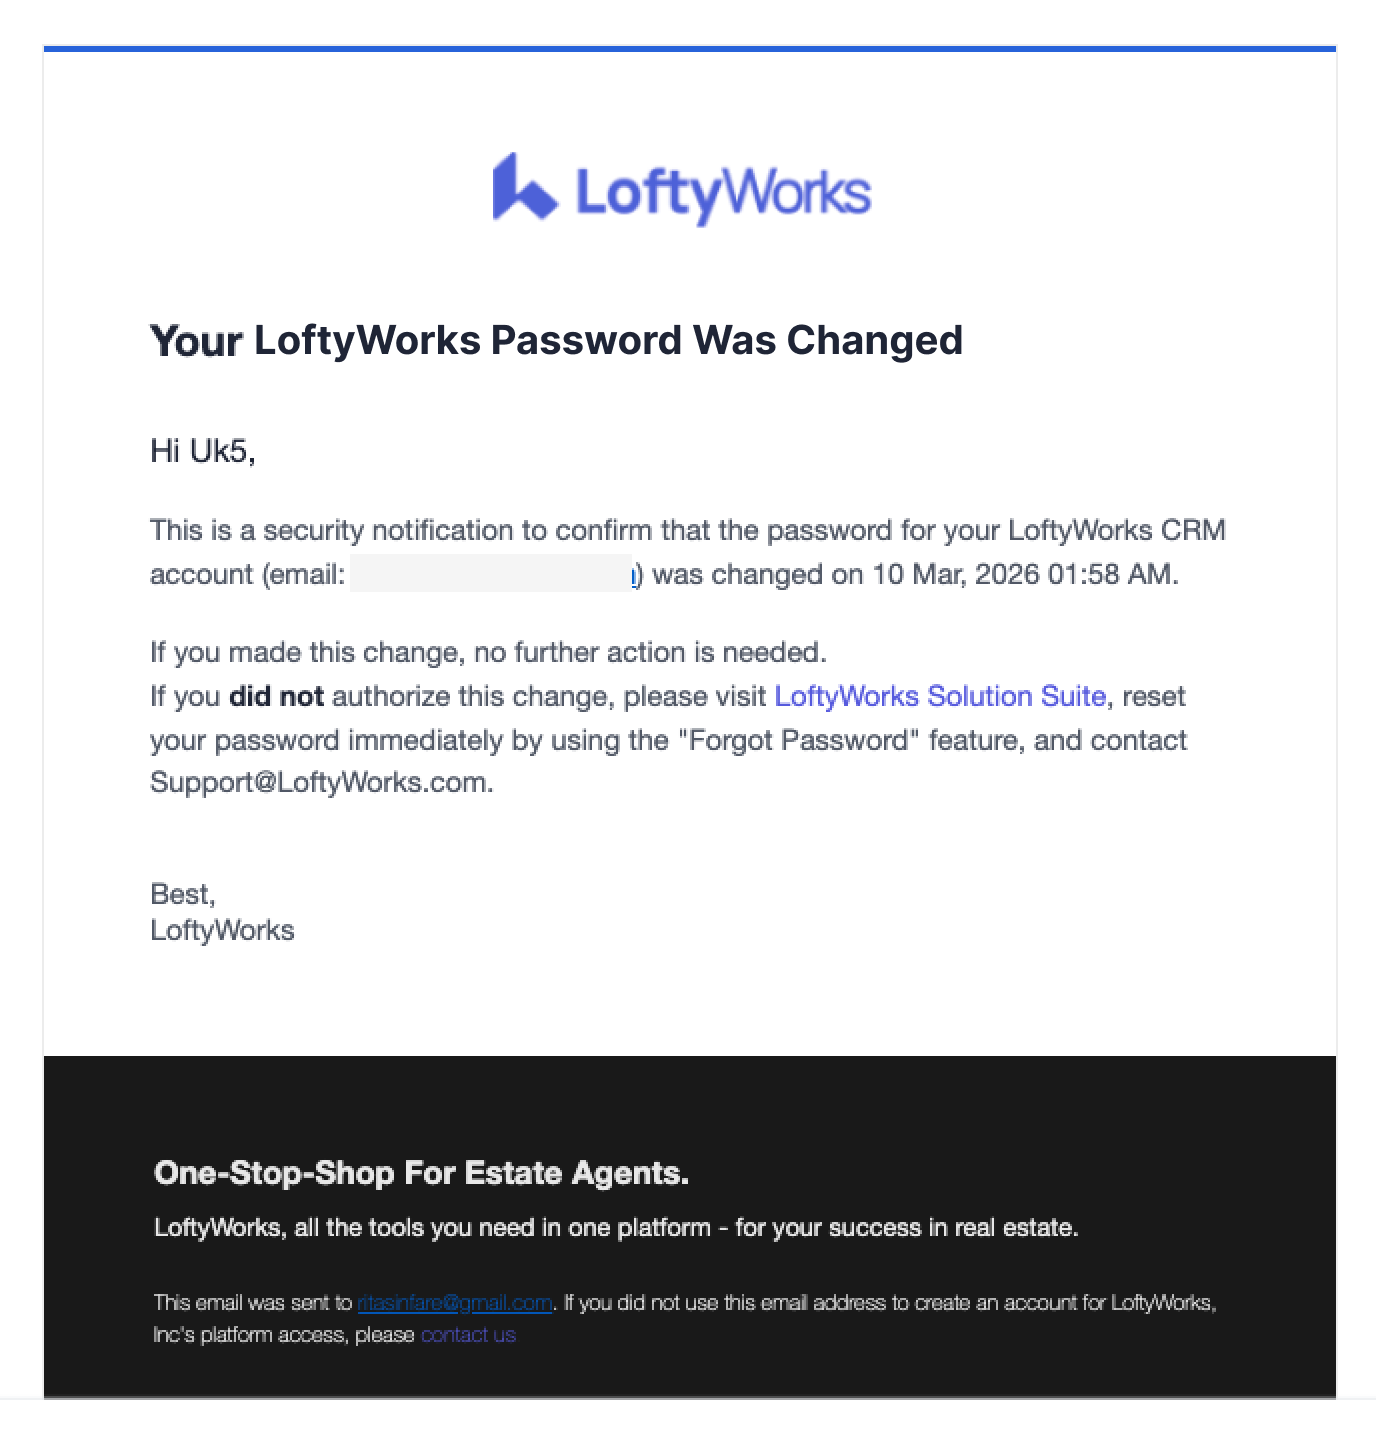Click the "security notification" opening sentence
Viewport: 1376px width, 1446px height.
[x=687, y=530]
